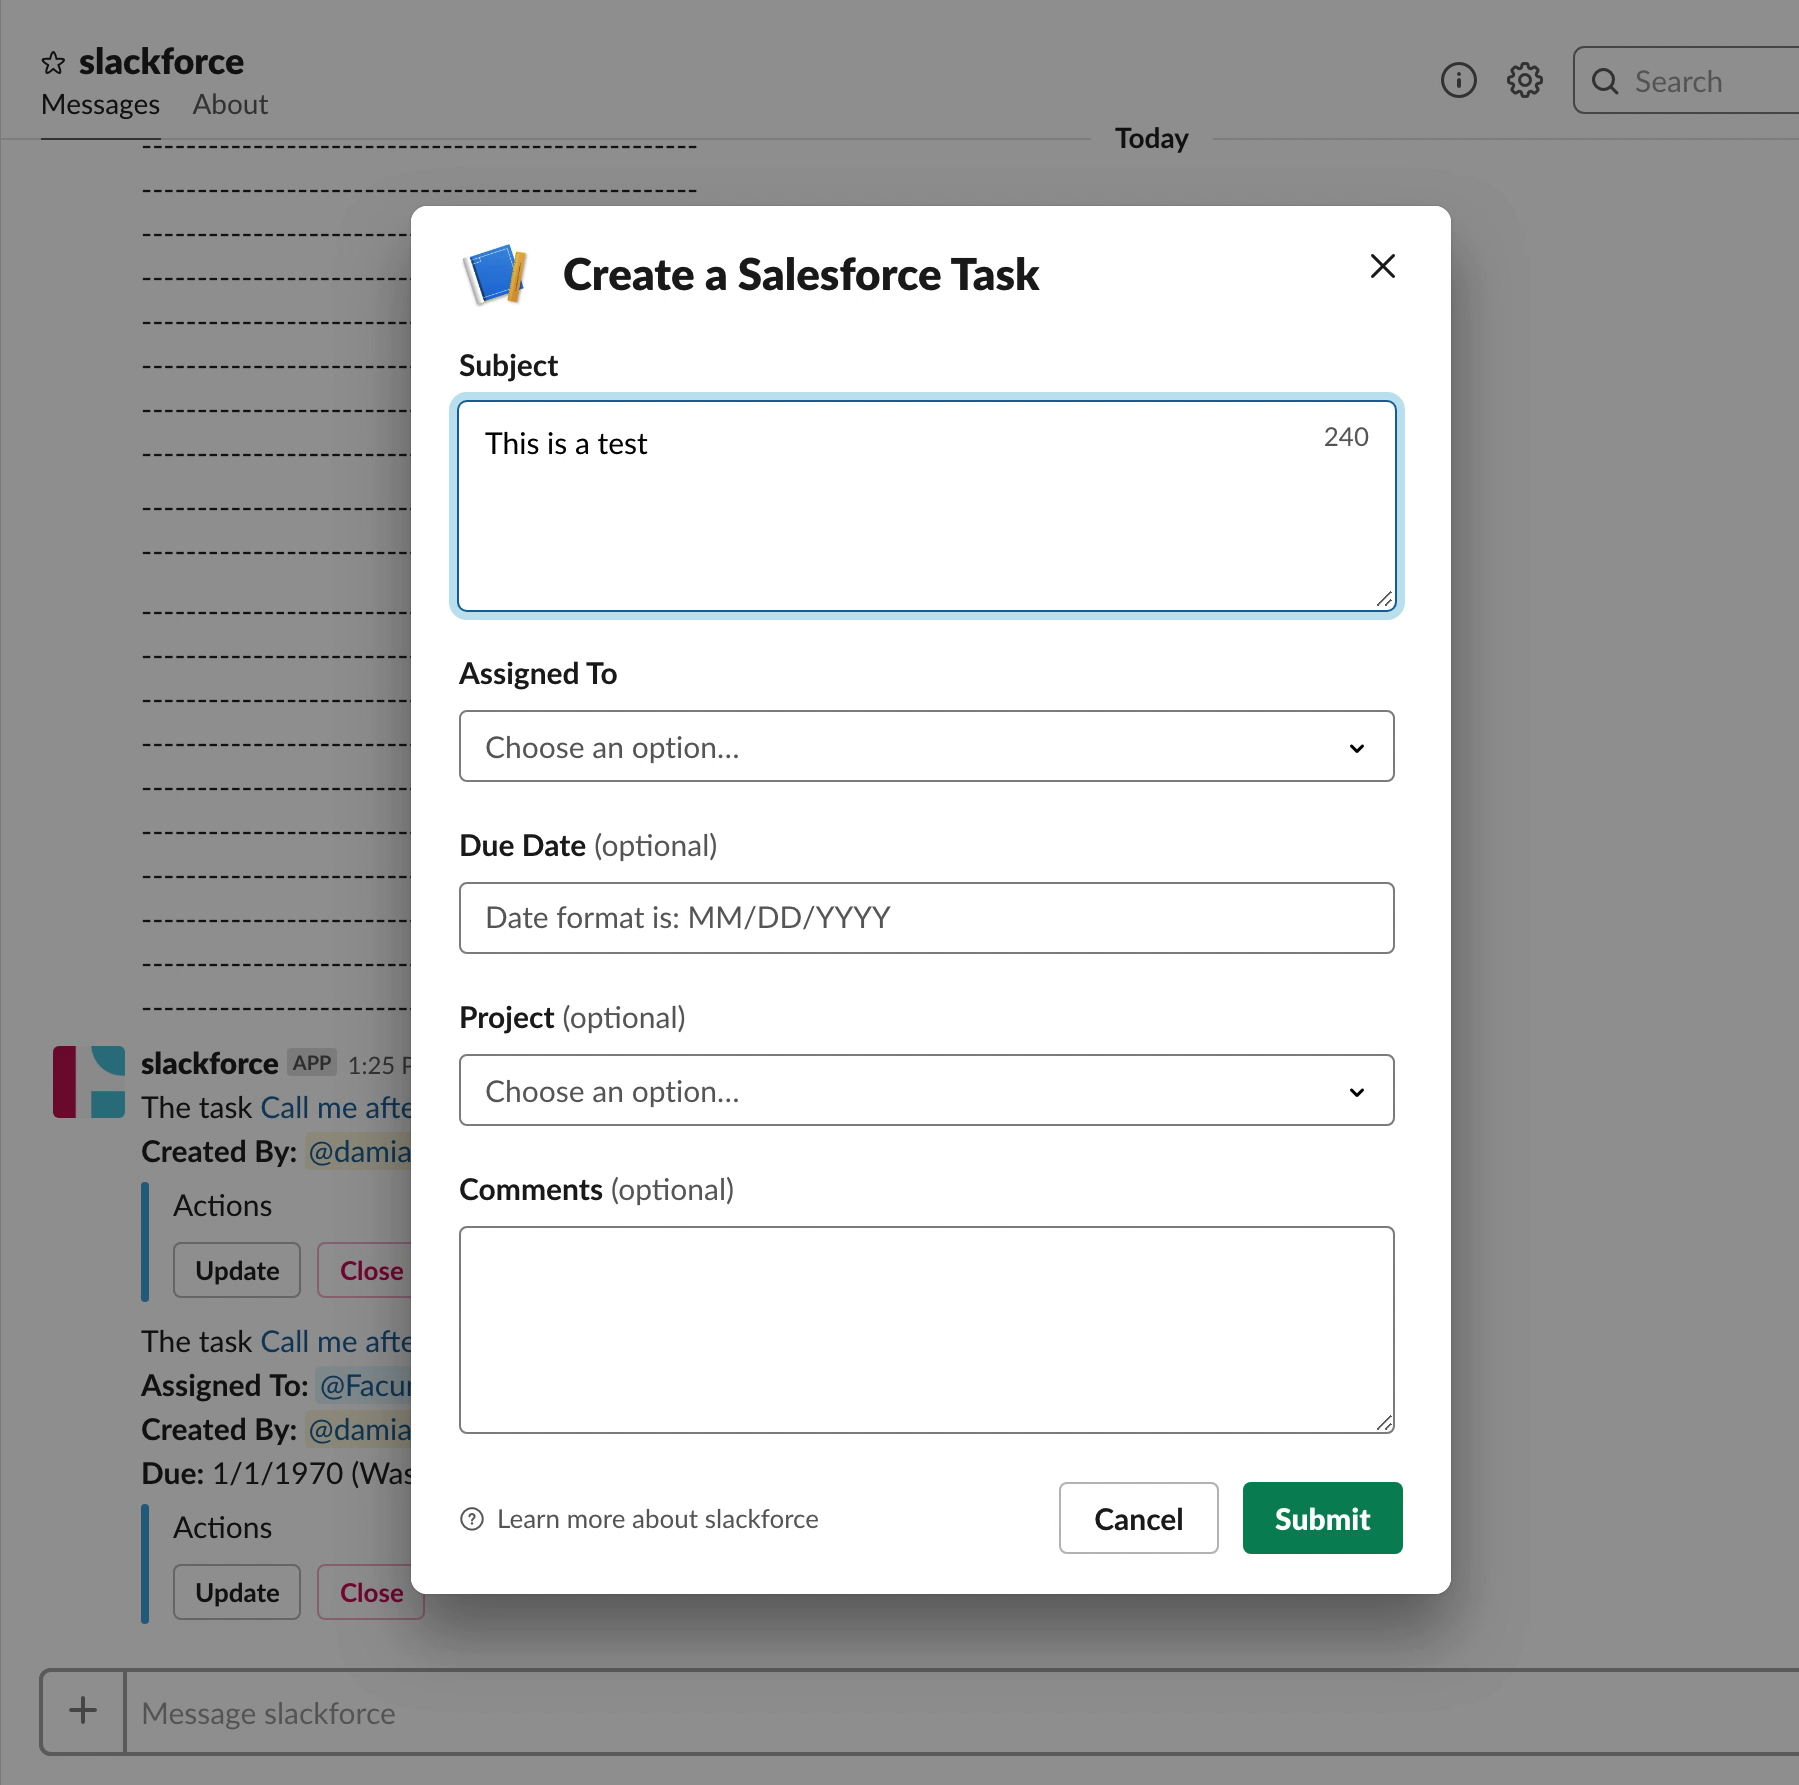Open Learn more about slackforce link

[x=657, y=1519]
